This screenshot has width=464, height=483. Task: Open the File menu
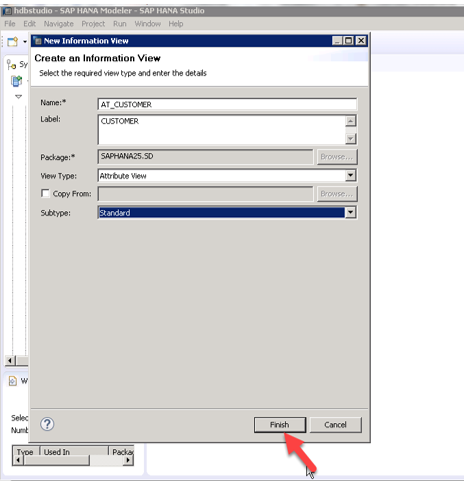pyautogui.click(x=10, y=24)
